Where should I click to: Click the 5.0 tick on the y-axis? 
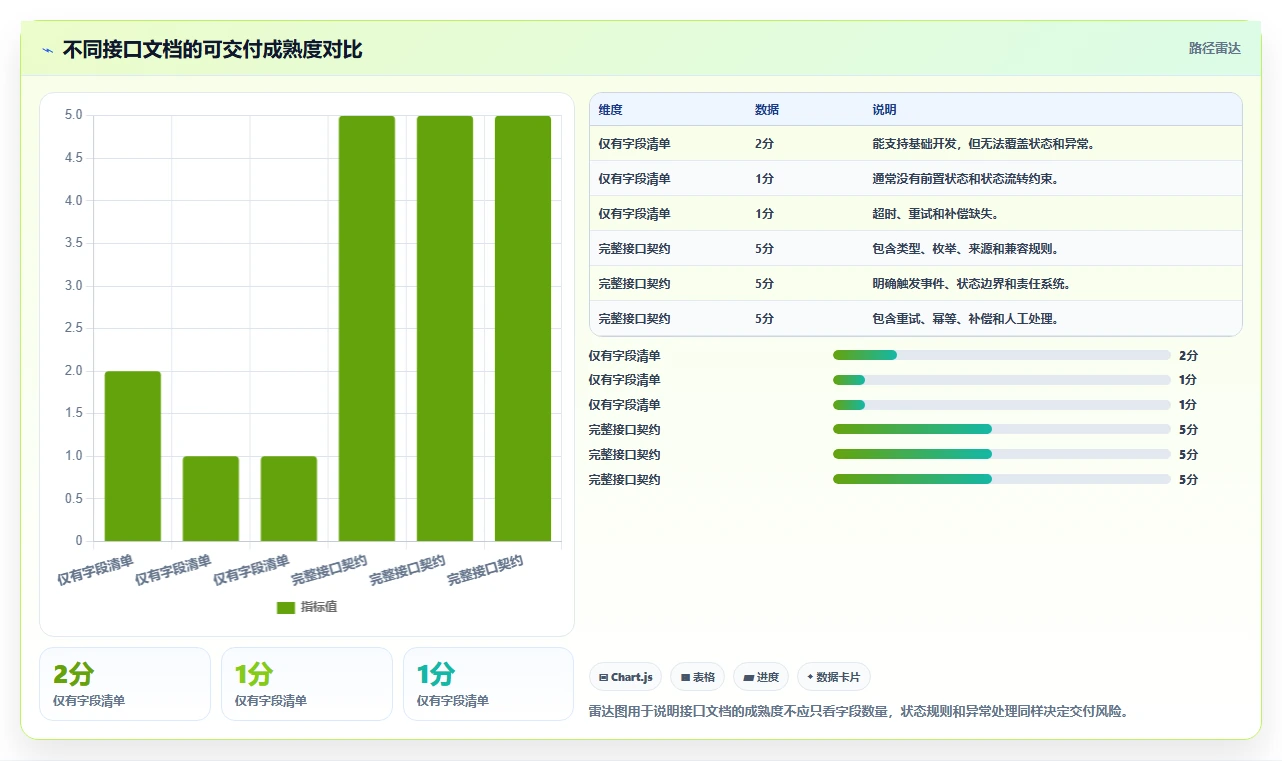[73, 115]
